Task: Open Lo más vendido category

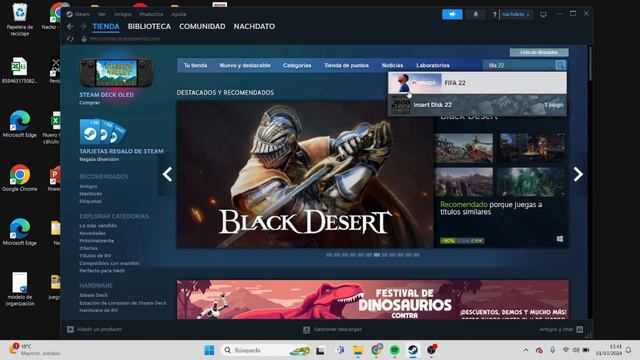Action: pos(98,226)
